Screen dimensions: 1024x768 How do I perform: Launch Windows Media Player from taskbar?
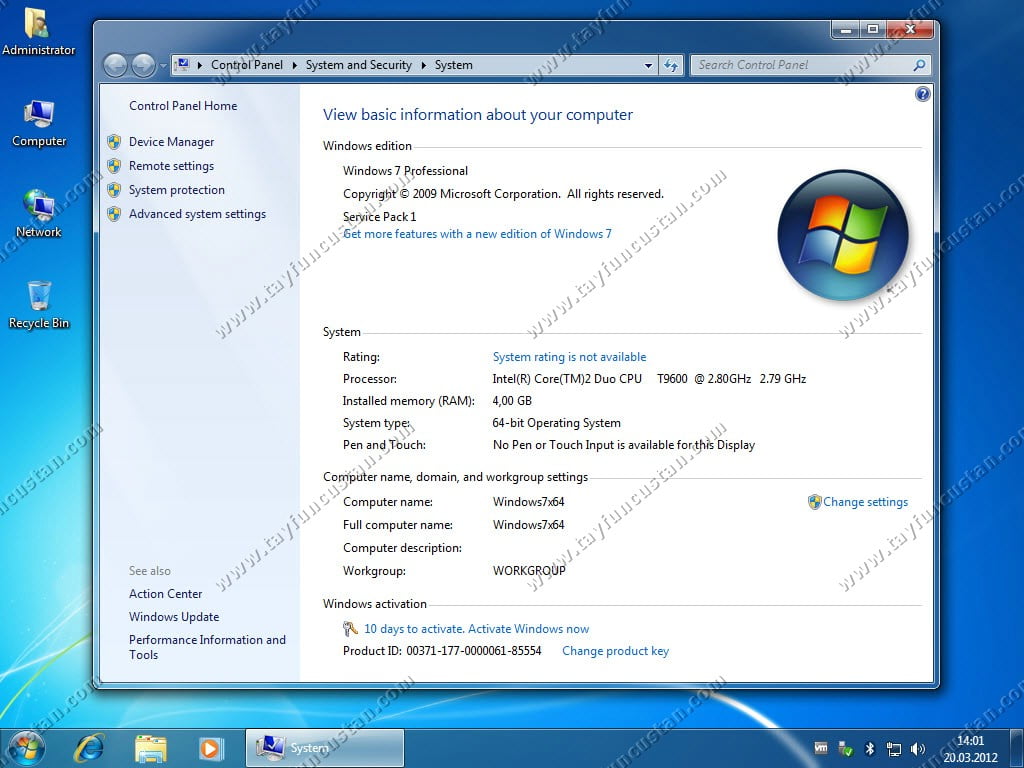(210, 747)
